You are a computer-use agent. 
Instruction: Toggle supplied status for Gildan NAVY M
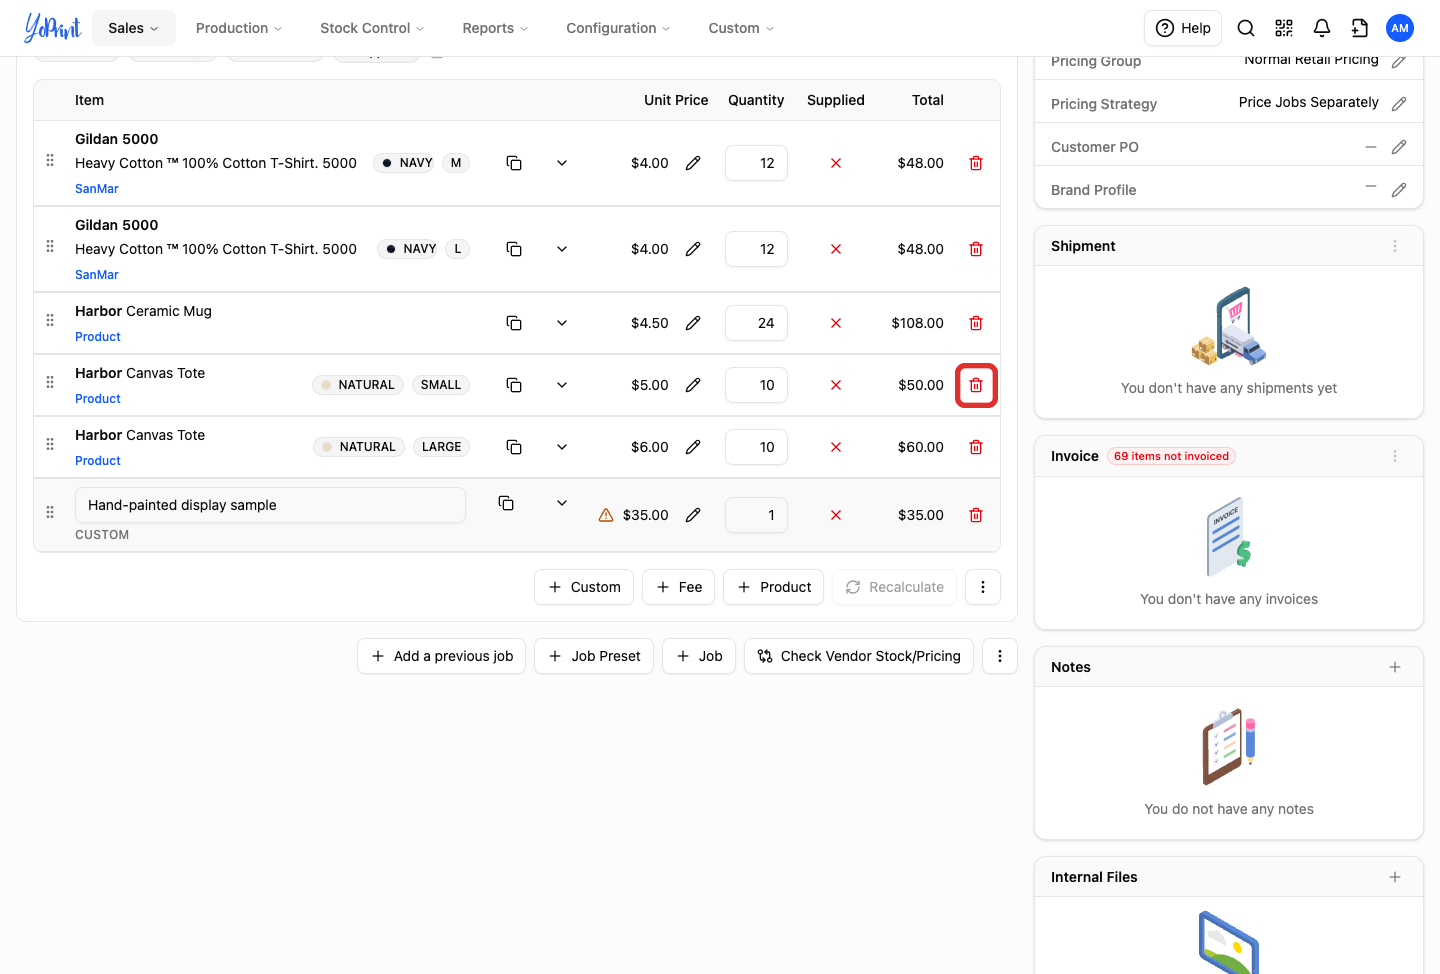tap(836, 163)
